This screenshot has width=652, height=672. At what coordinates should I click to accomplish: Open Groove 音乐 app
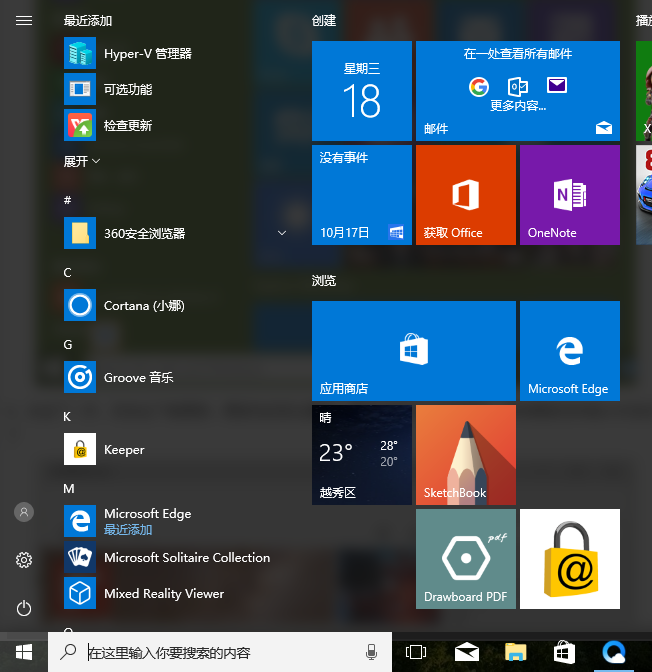pos(138,378)
